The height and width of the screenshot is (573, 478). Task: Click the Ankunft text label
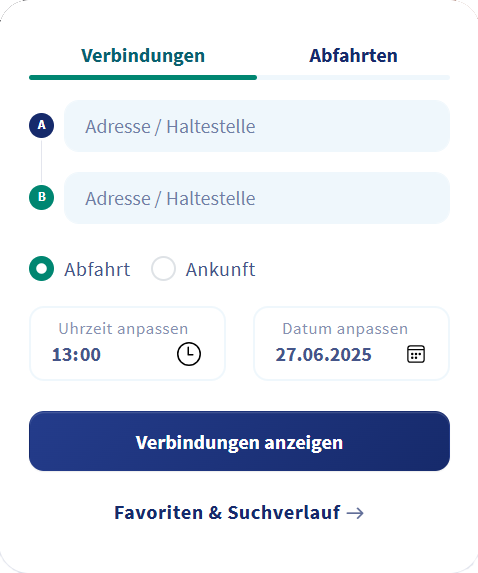coord(220,270)
